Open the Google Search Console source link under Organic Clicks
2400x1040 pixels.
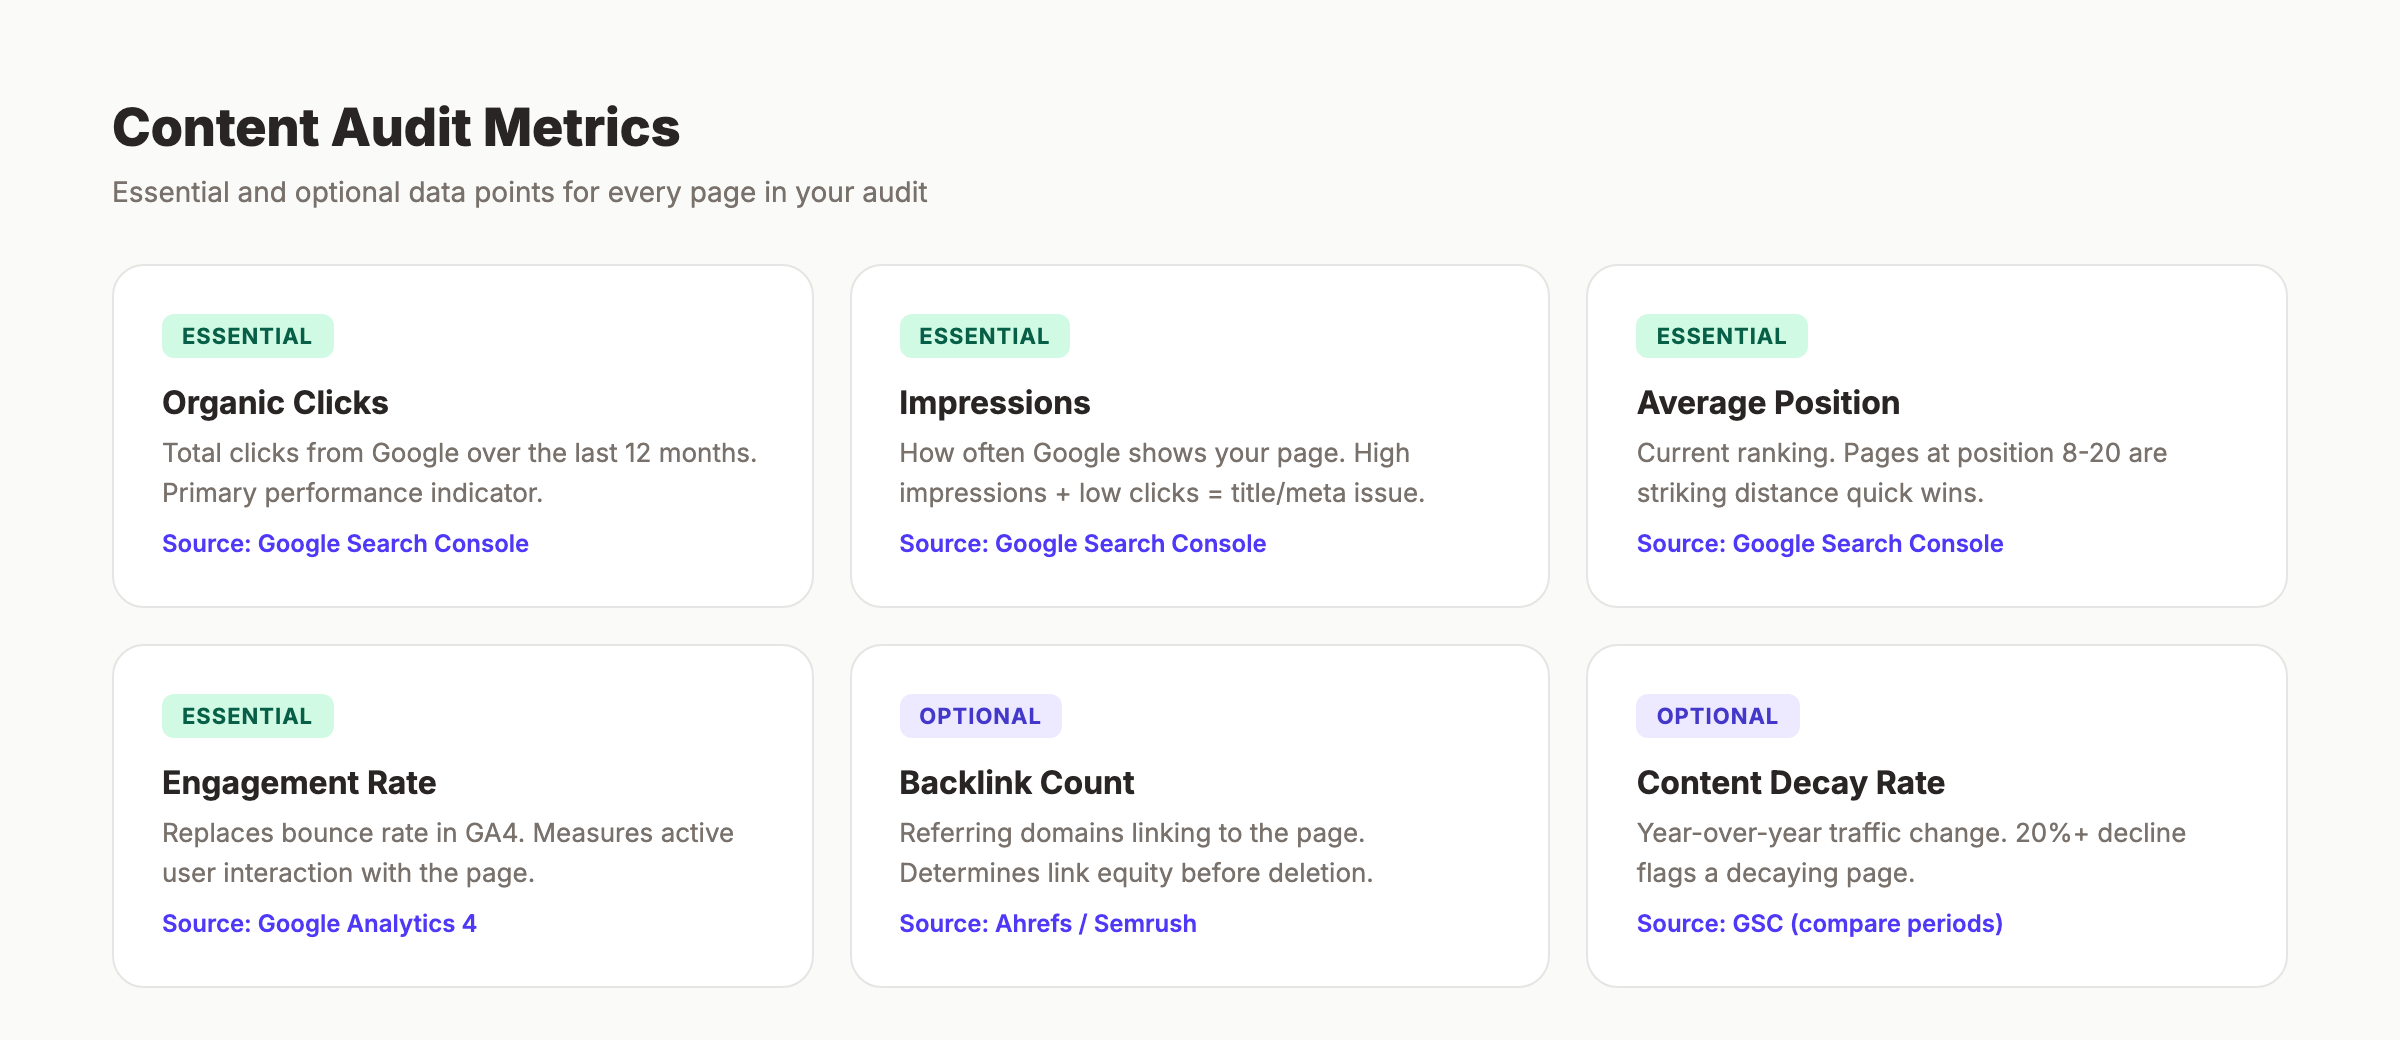(x=345, y=543)
